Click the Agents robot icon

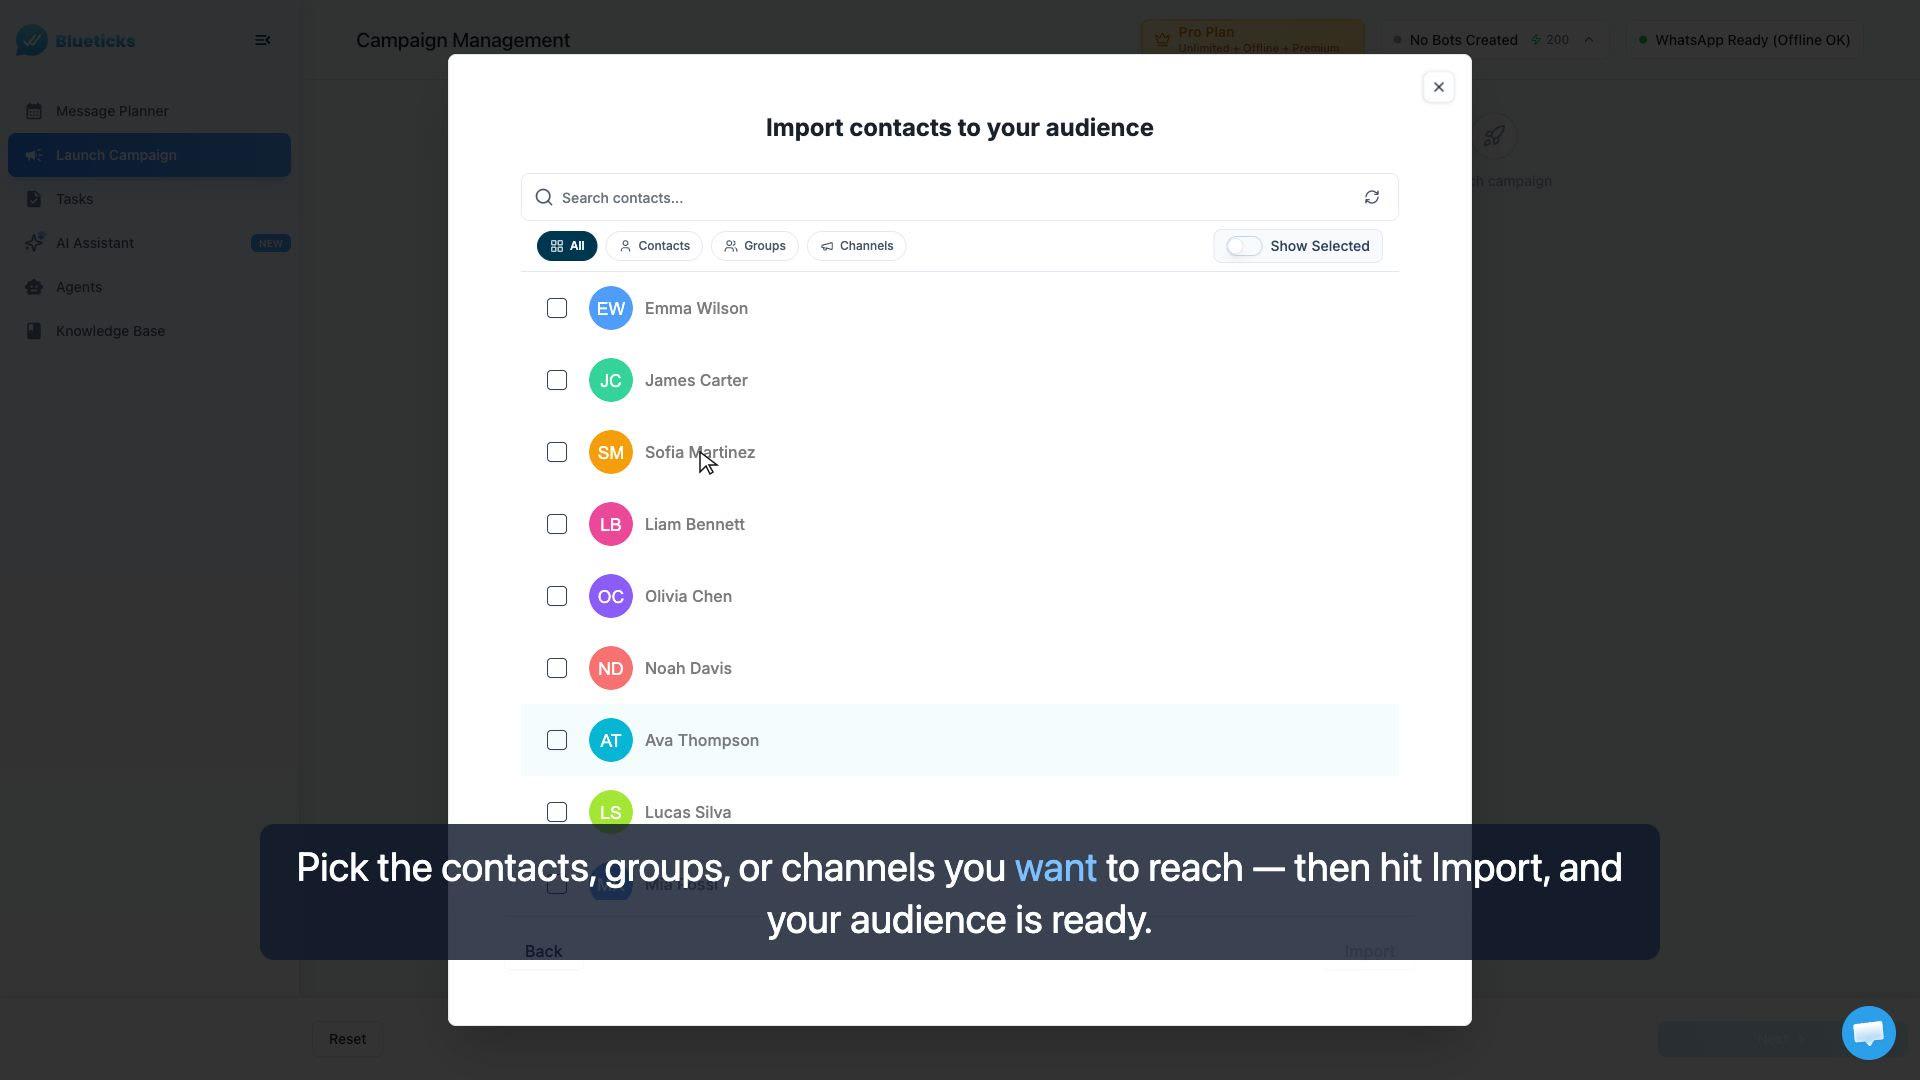[34, 287]
